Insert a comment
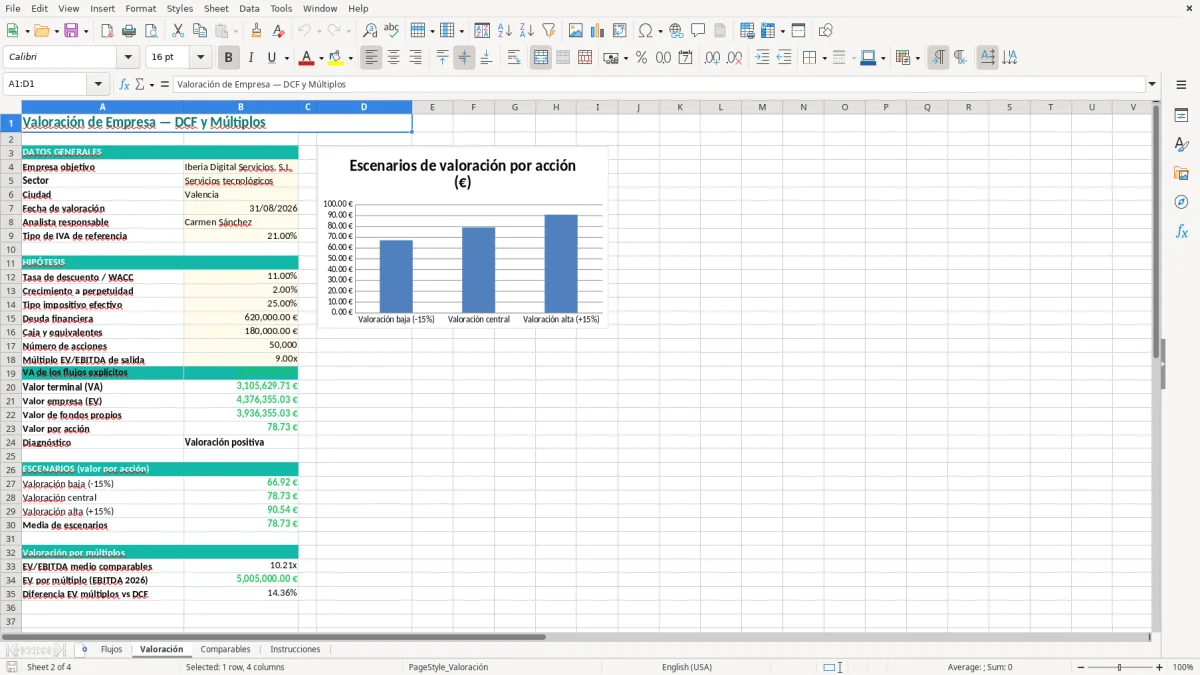The image size is (1200, 675). click(698, 31)
